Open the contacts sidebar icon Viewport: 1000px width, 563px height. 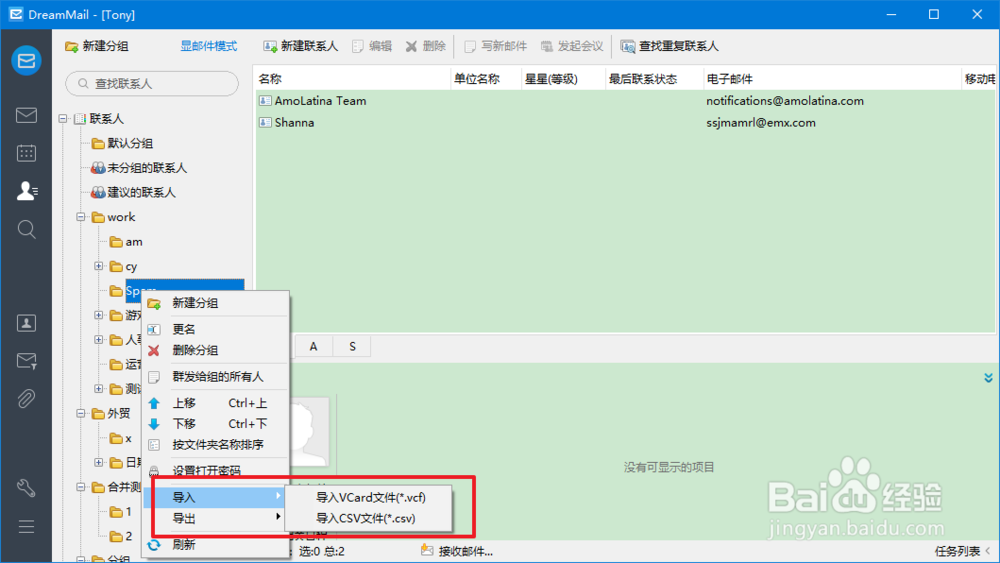(x=26, y=191)
